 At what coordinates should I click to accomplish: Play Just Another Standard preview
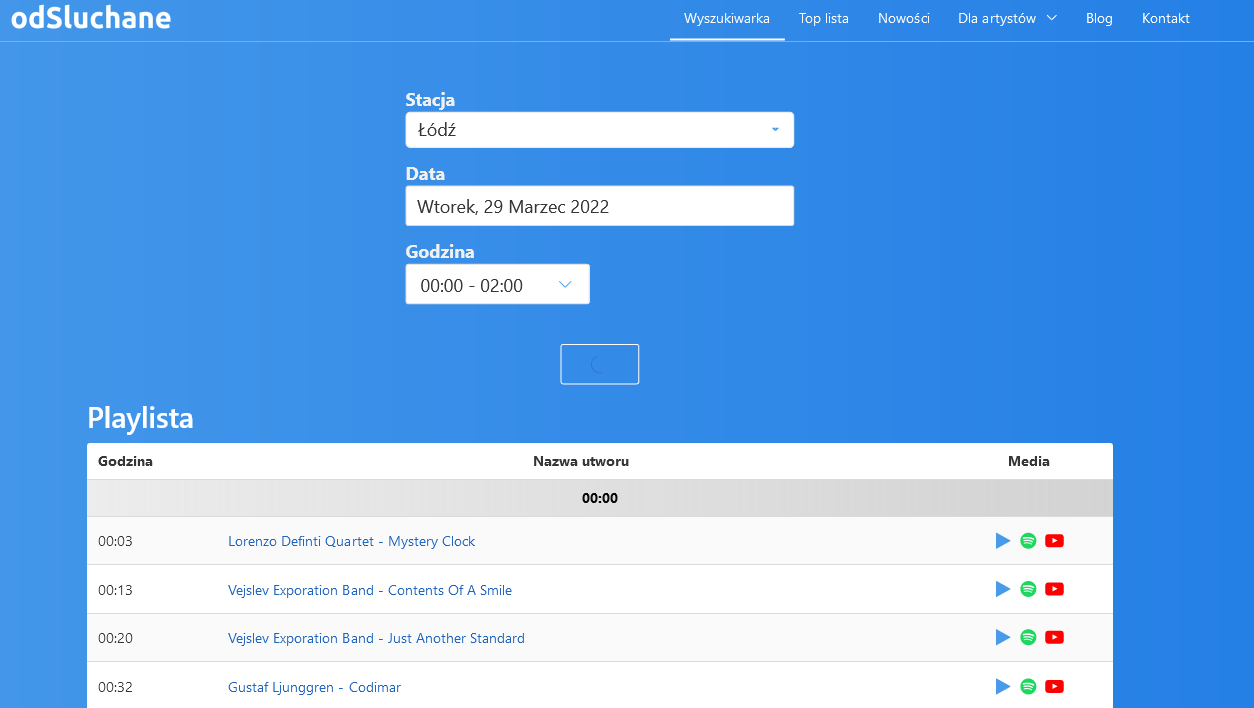click(x=1003, y=637)
